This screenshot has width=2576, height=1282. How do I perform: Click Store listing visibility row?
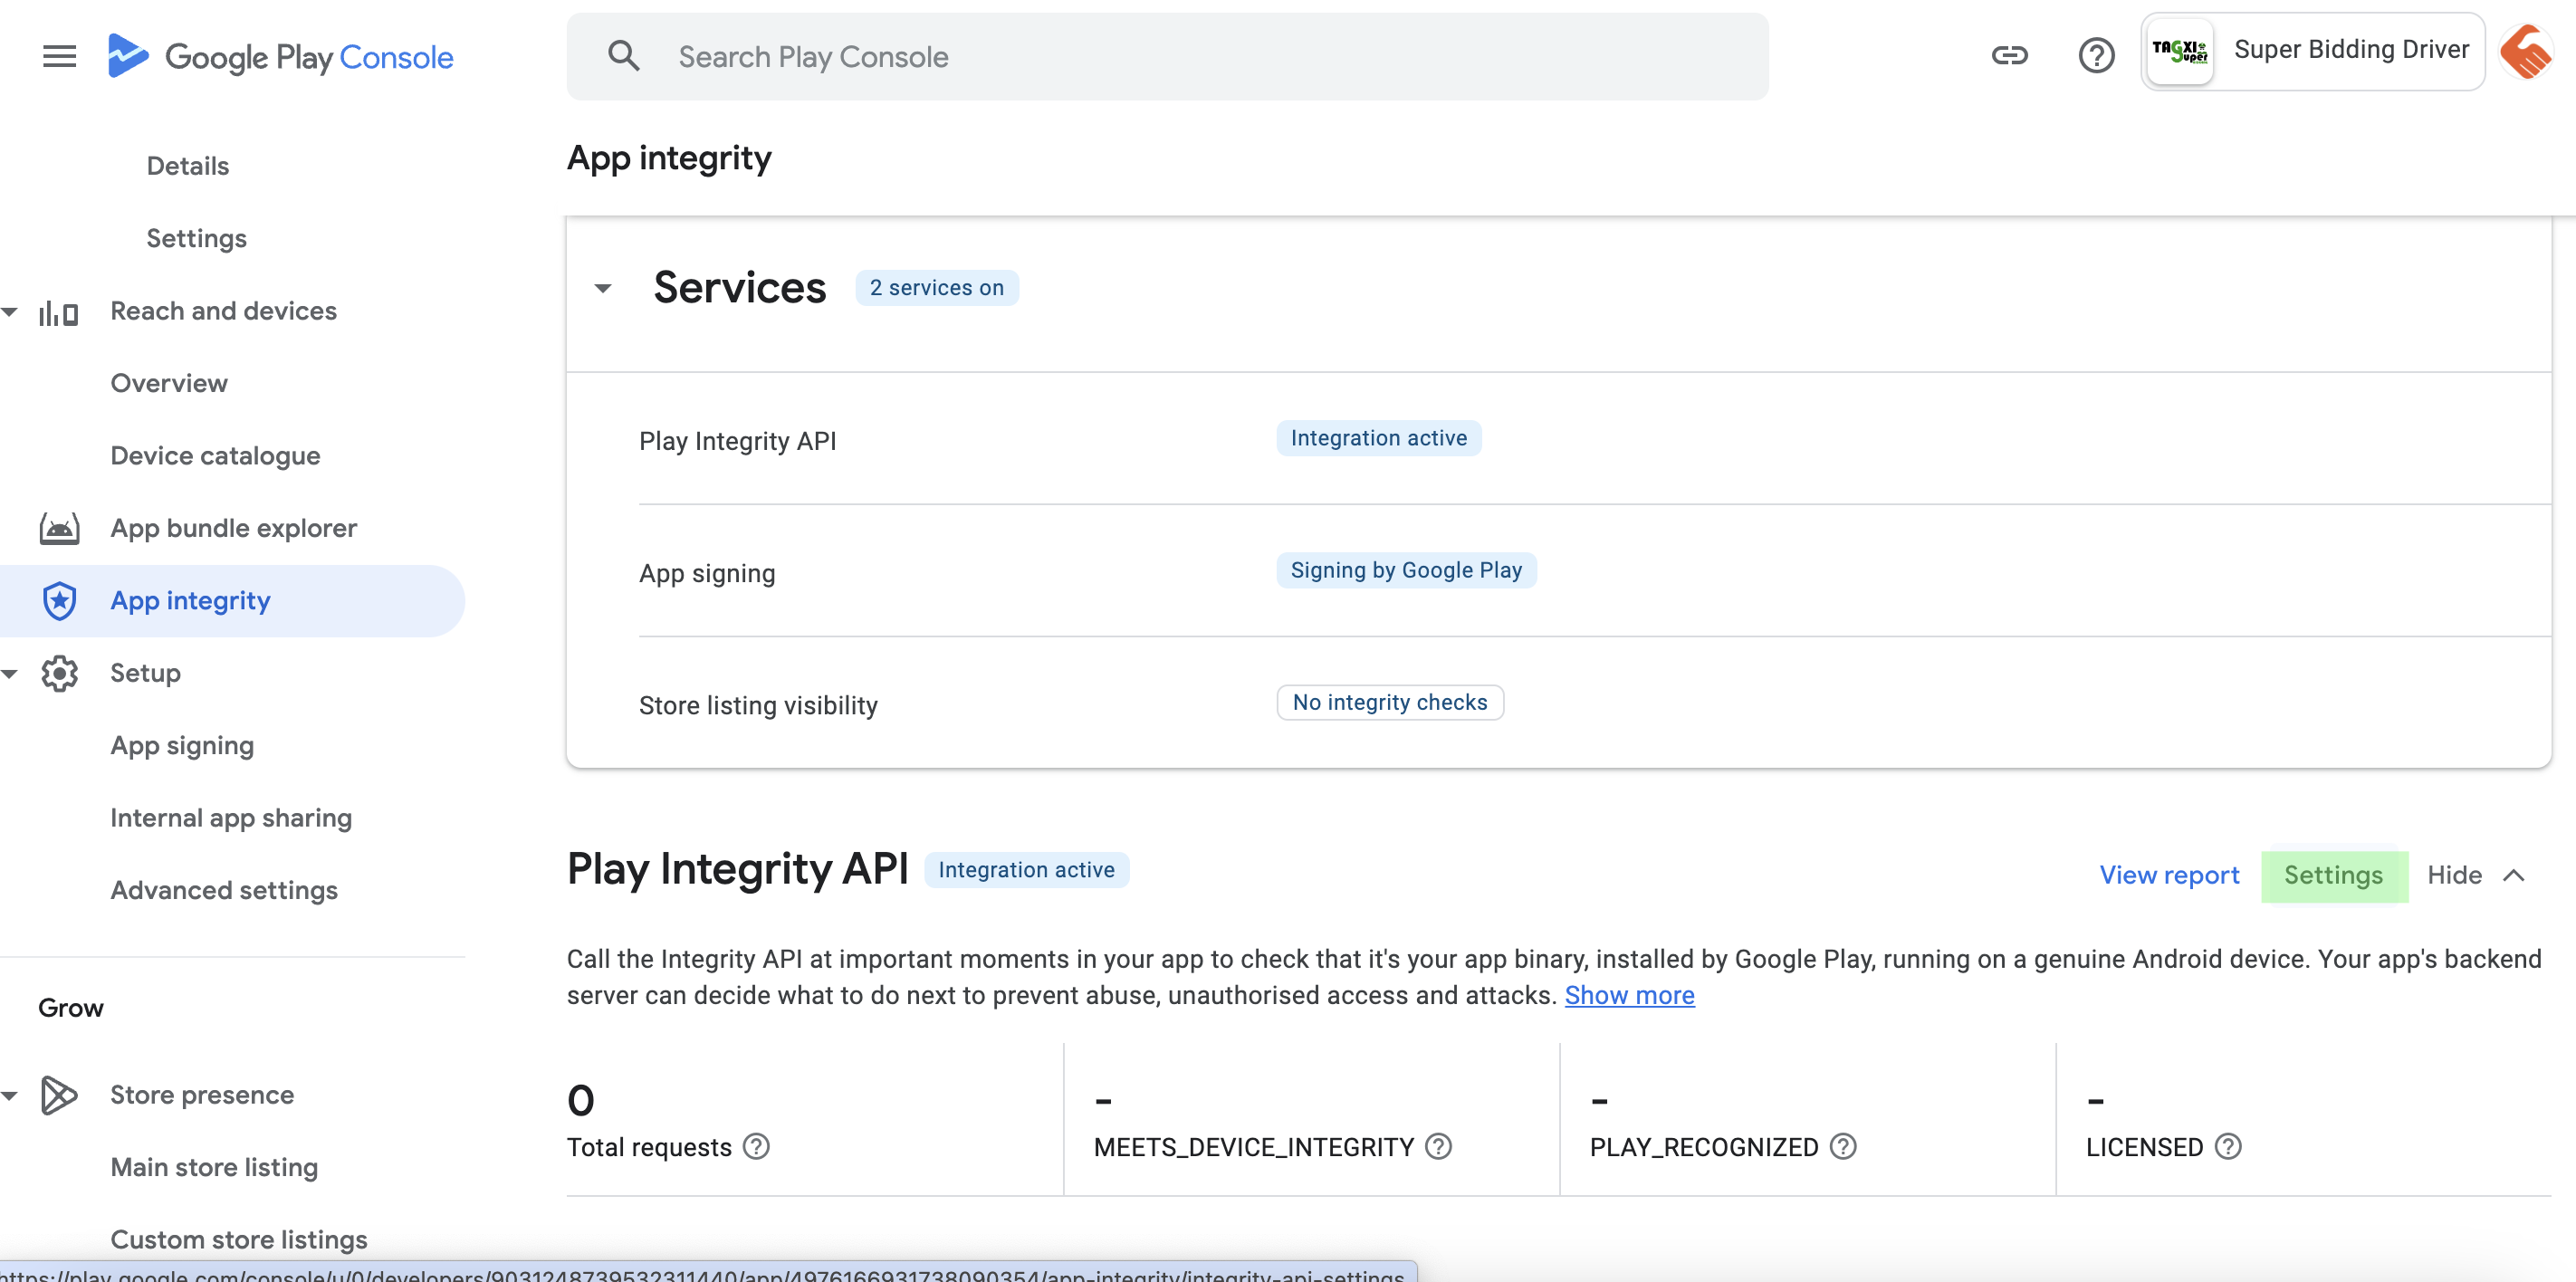point(1594,704)
